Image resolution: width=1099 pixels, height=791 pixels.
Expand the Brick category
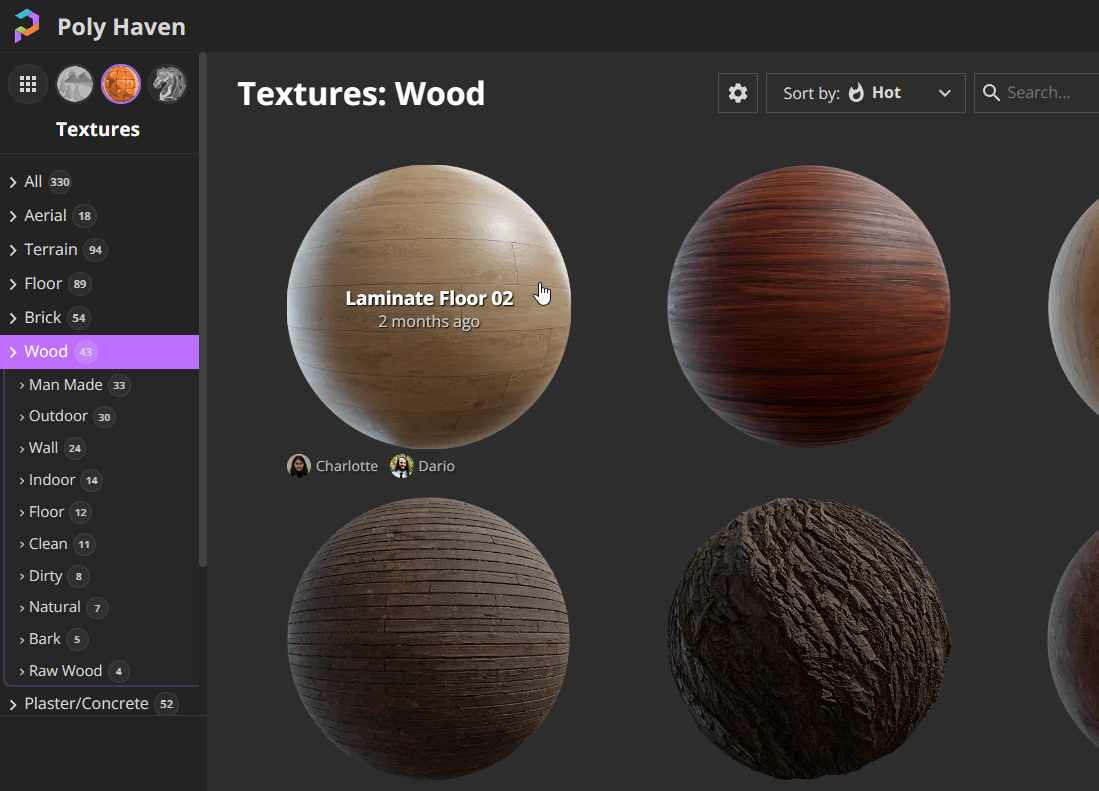tap(43, 318)
